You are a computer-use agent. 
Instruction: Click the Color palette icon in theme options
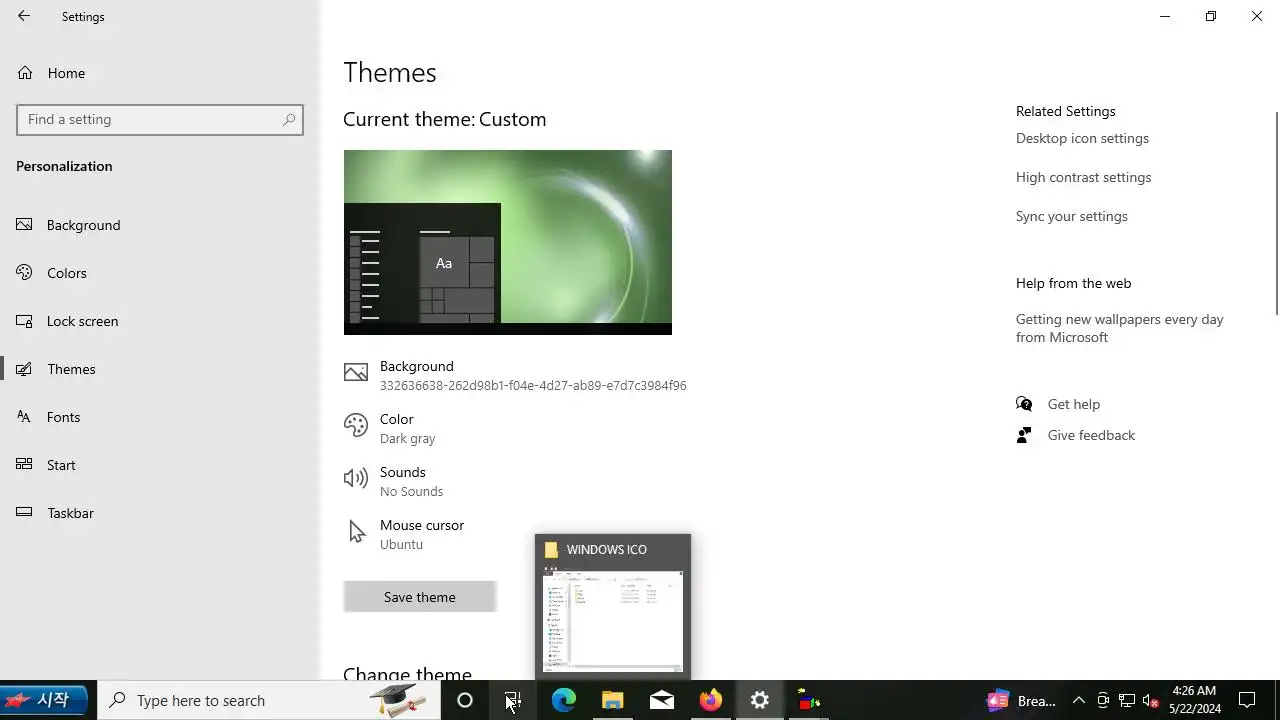(x=355, y=426)
